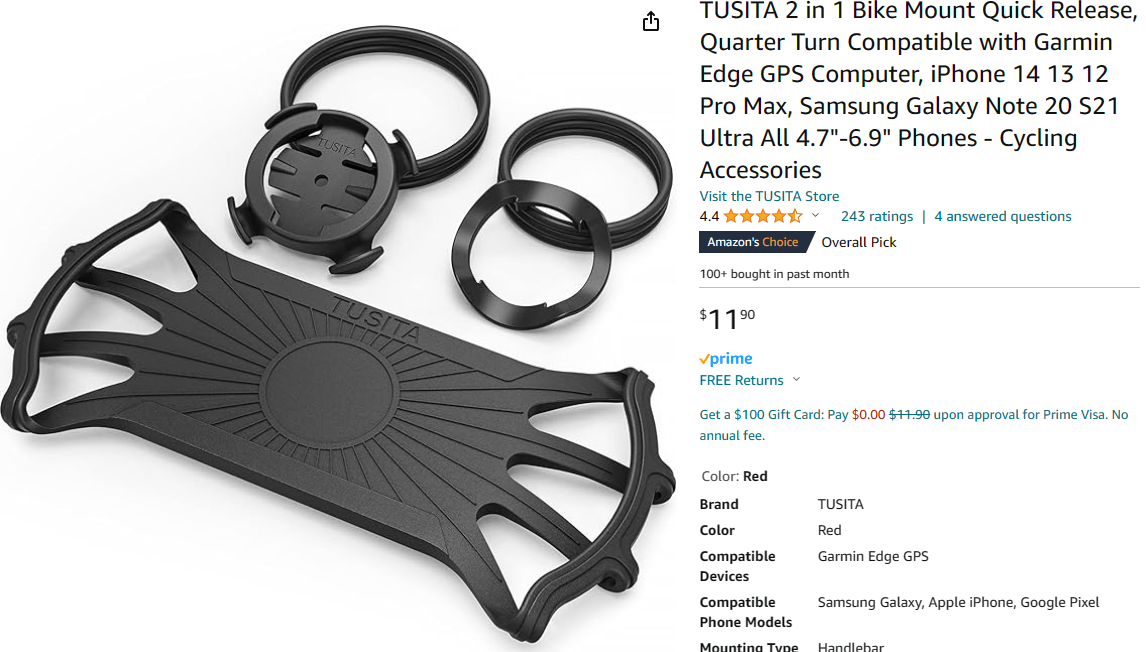
Task: Expand the FREE Returns dropdown arrow
Action: (797, 379)
